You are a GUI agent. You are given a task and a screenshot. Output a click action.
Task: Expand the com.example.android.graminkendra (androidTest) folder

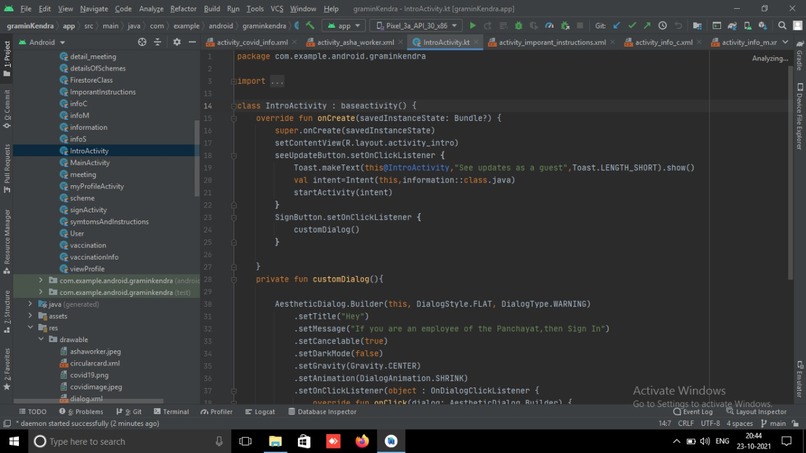[x=41, y=280]
